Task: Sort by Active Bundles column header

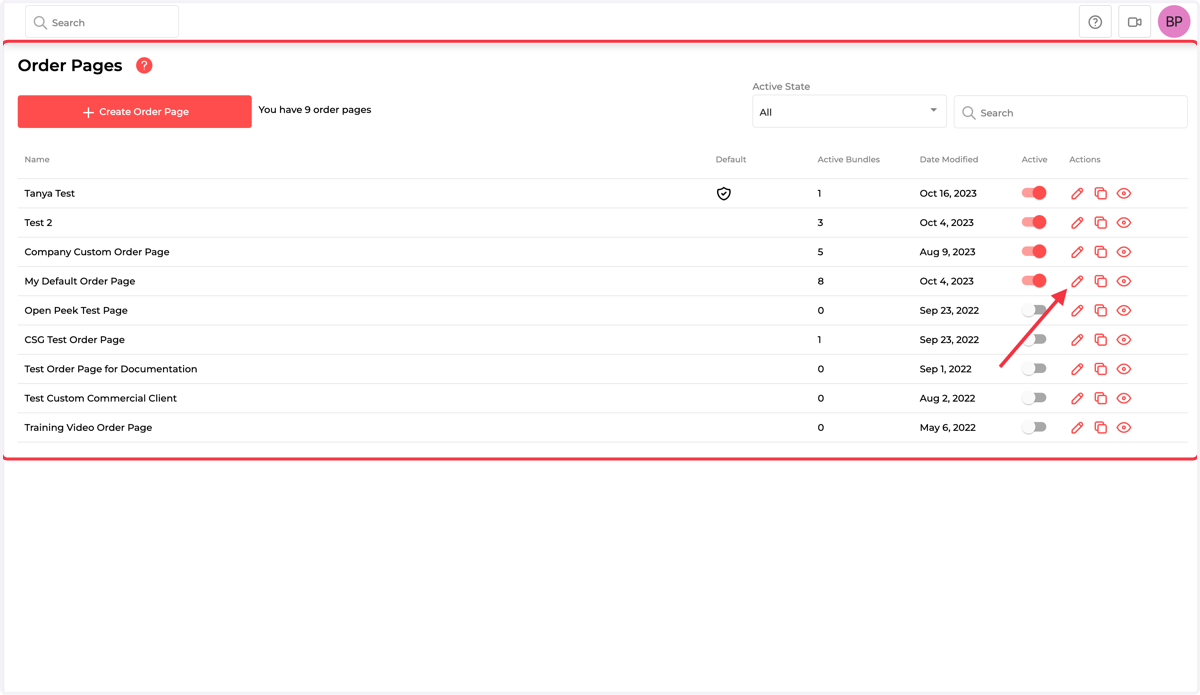Action: (849, 160)
